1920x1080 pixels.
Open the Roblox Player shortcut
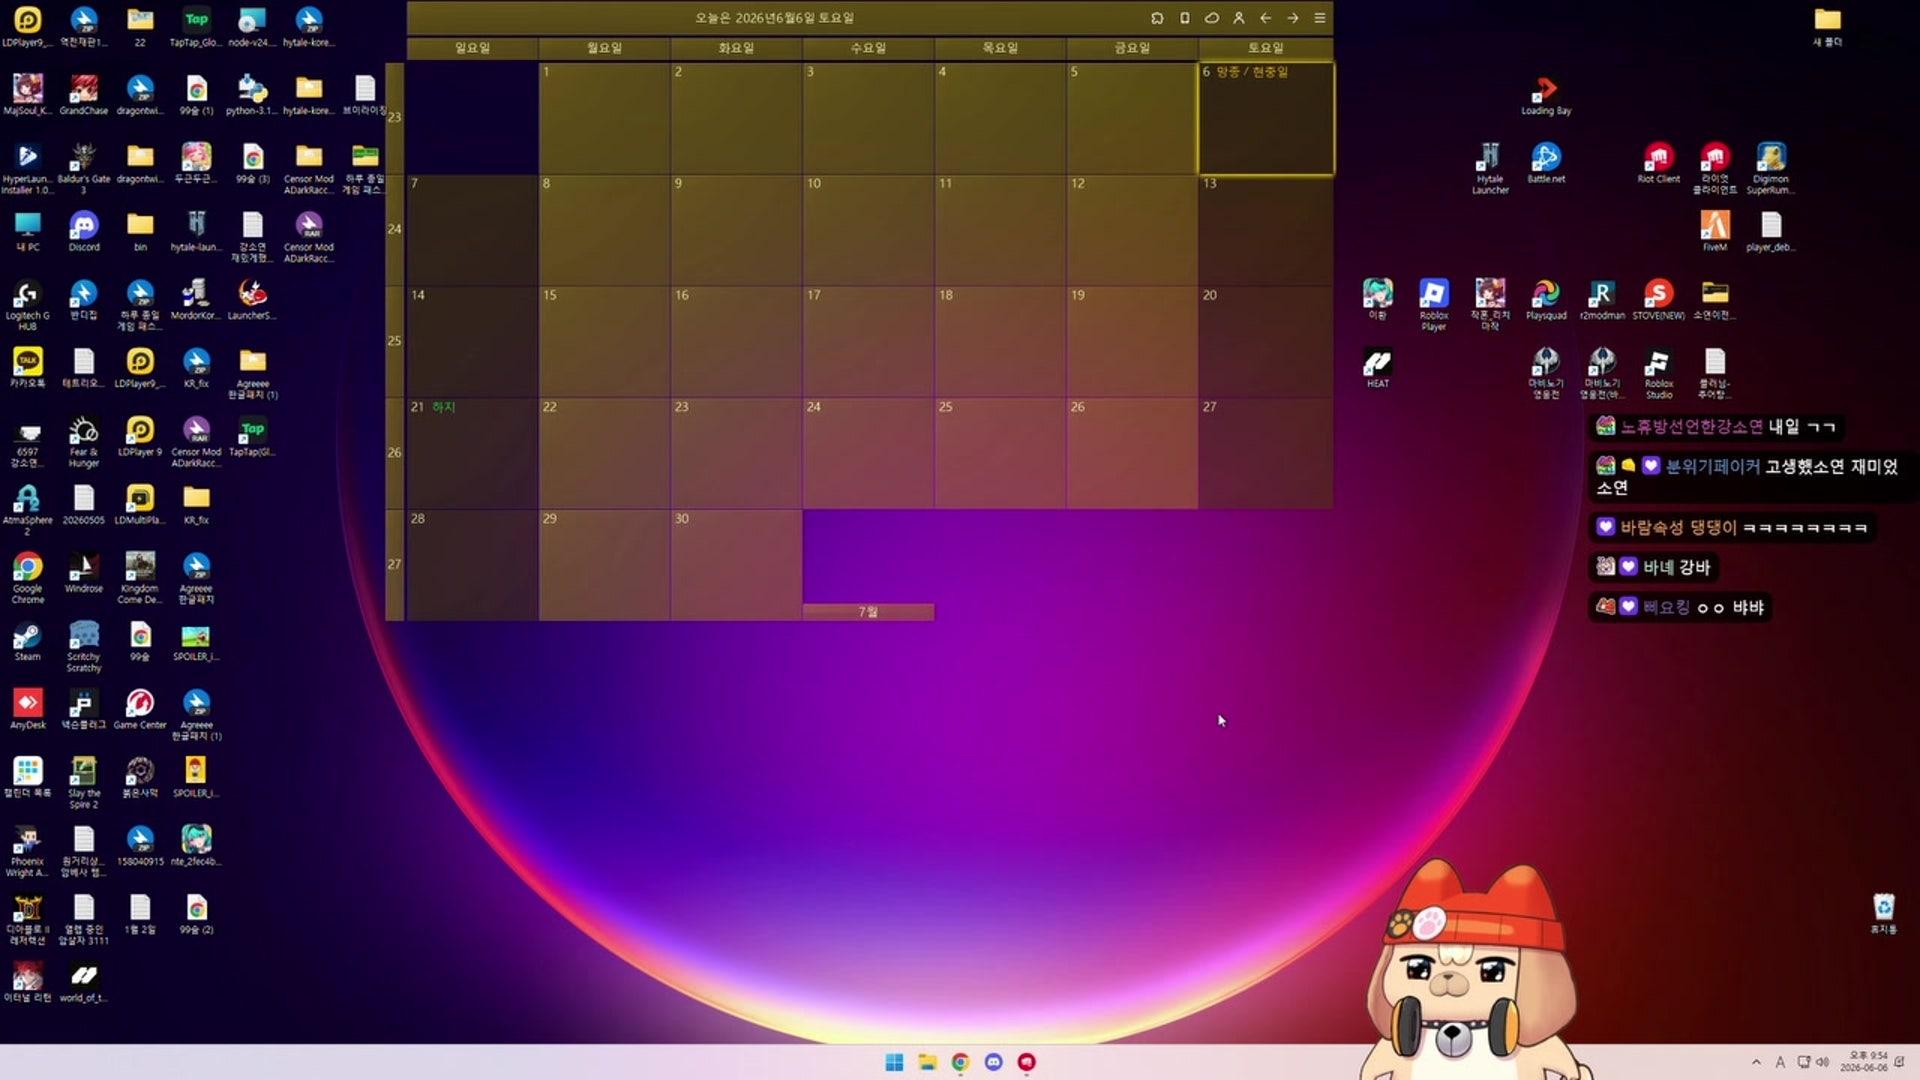pos(1434,304)
